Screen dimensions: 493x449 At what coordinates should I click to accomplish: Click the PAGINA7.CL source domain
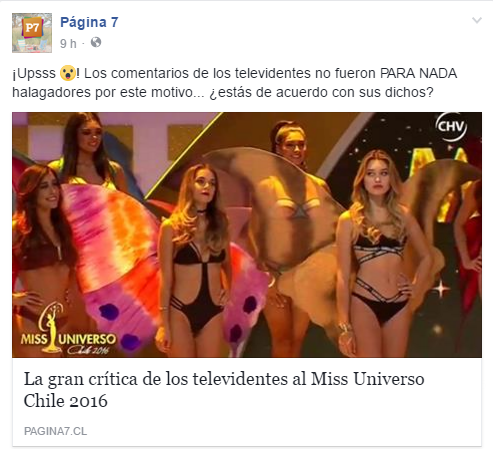(55, 431)
